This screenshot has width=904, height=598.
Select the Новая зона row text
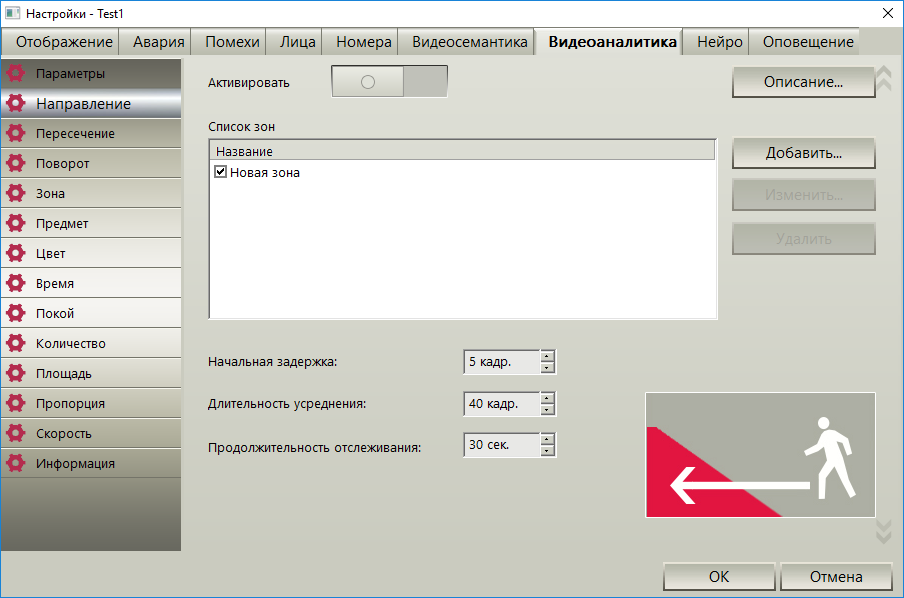pos(265,172)
